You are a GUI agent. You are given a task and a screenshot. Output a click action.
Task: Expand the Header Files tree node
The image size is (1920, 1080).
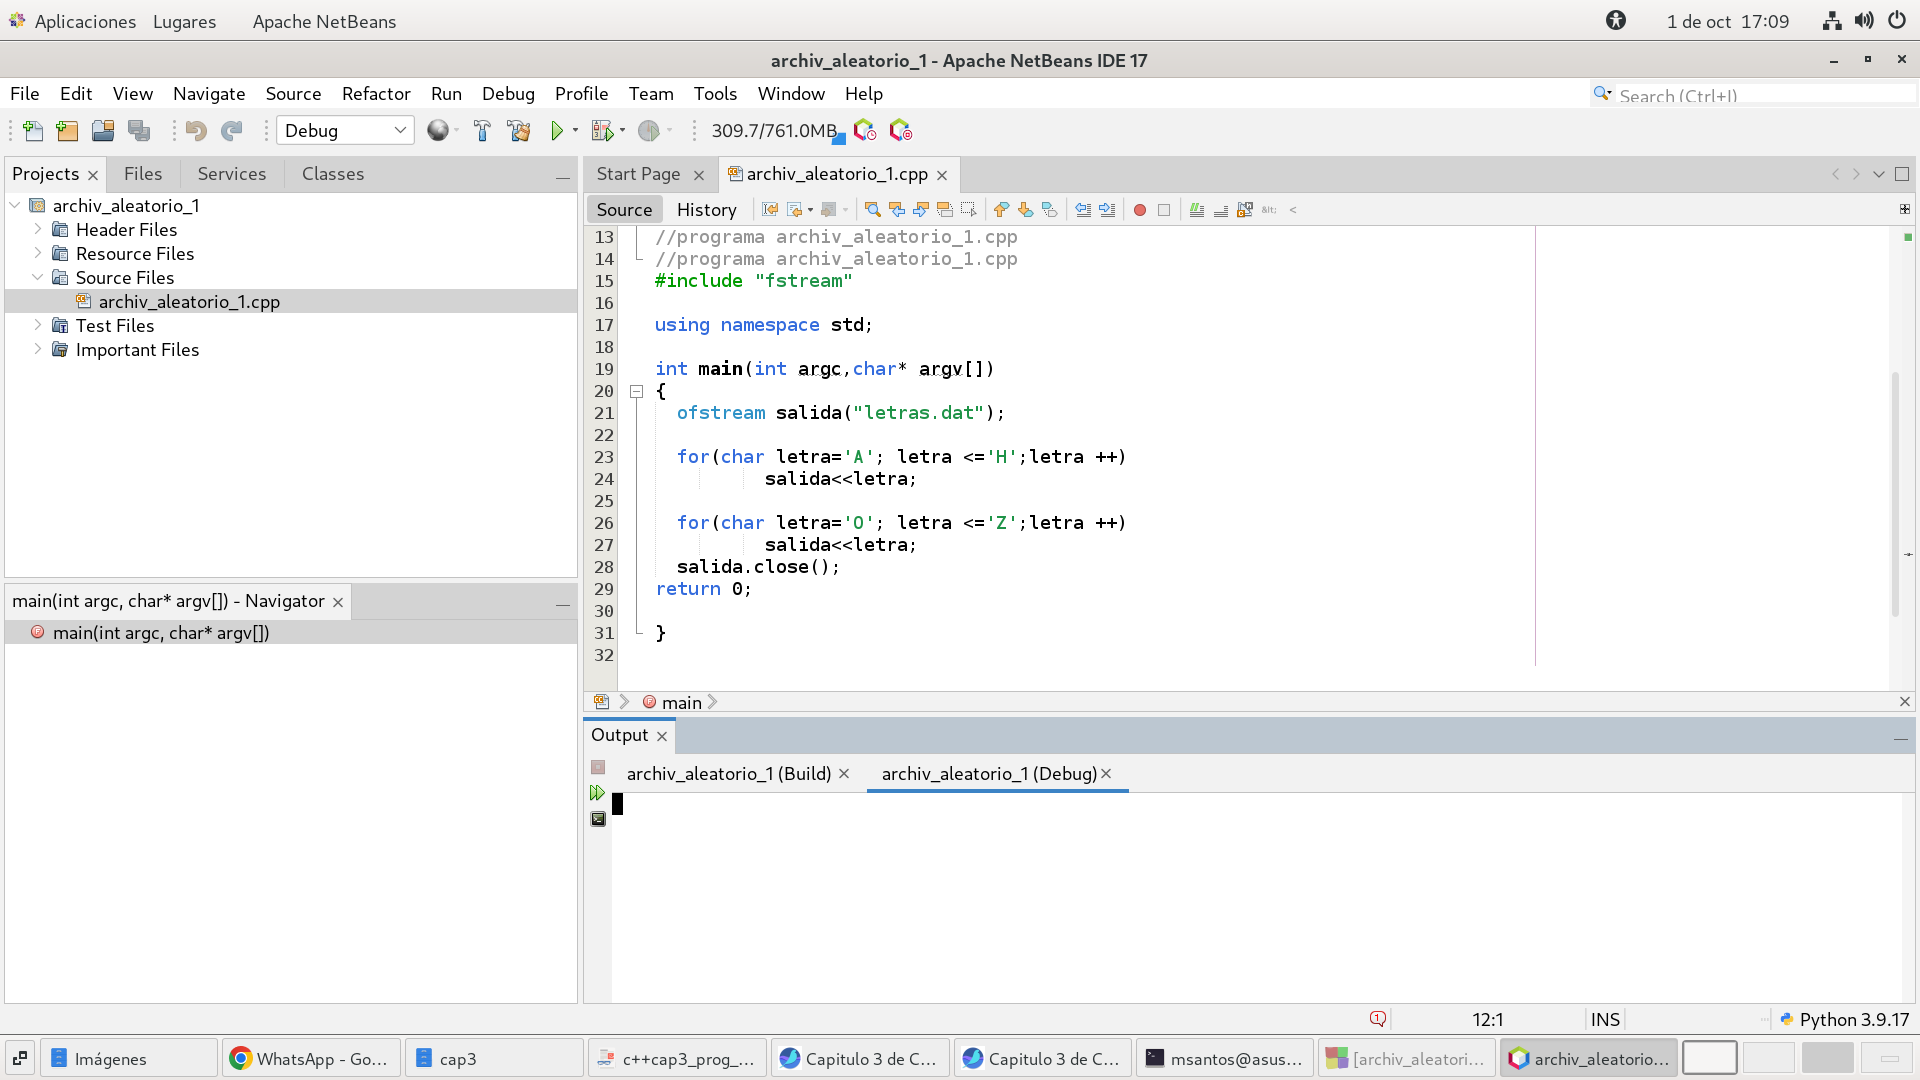pyautogui.click(x=38, y=230)
